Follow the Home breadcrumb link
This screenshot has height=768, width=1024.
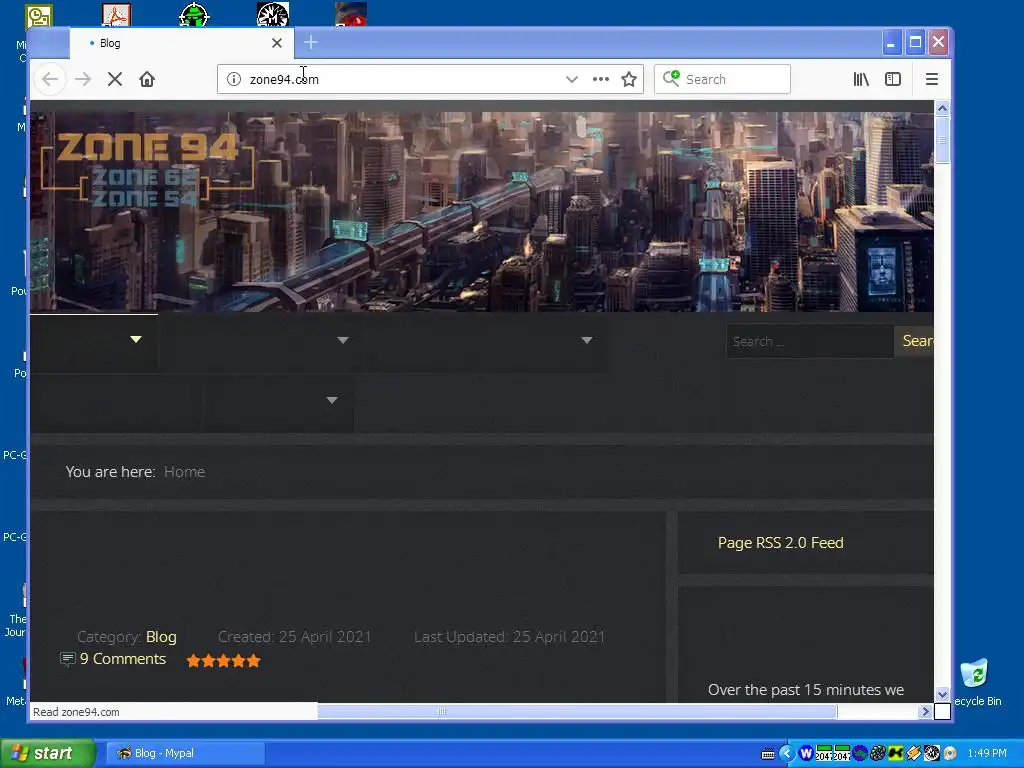184,472
